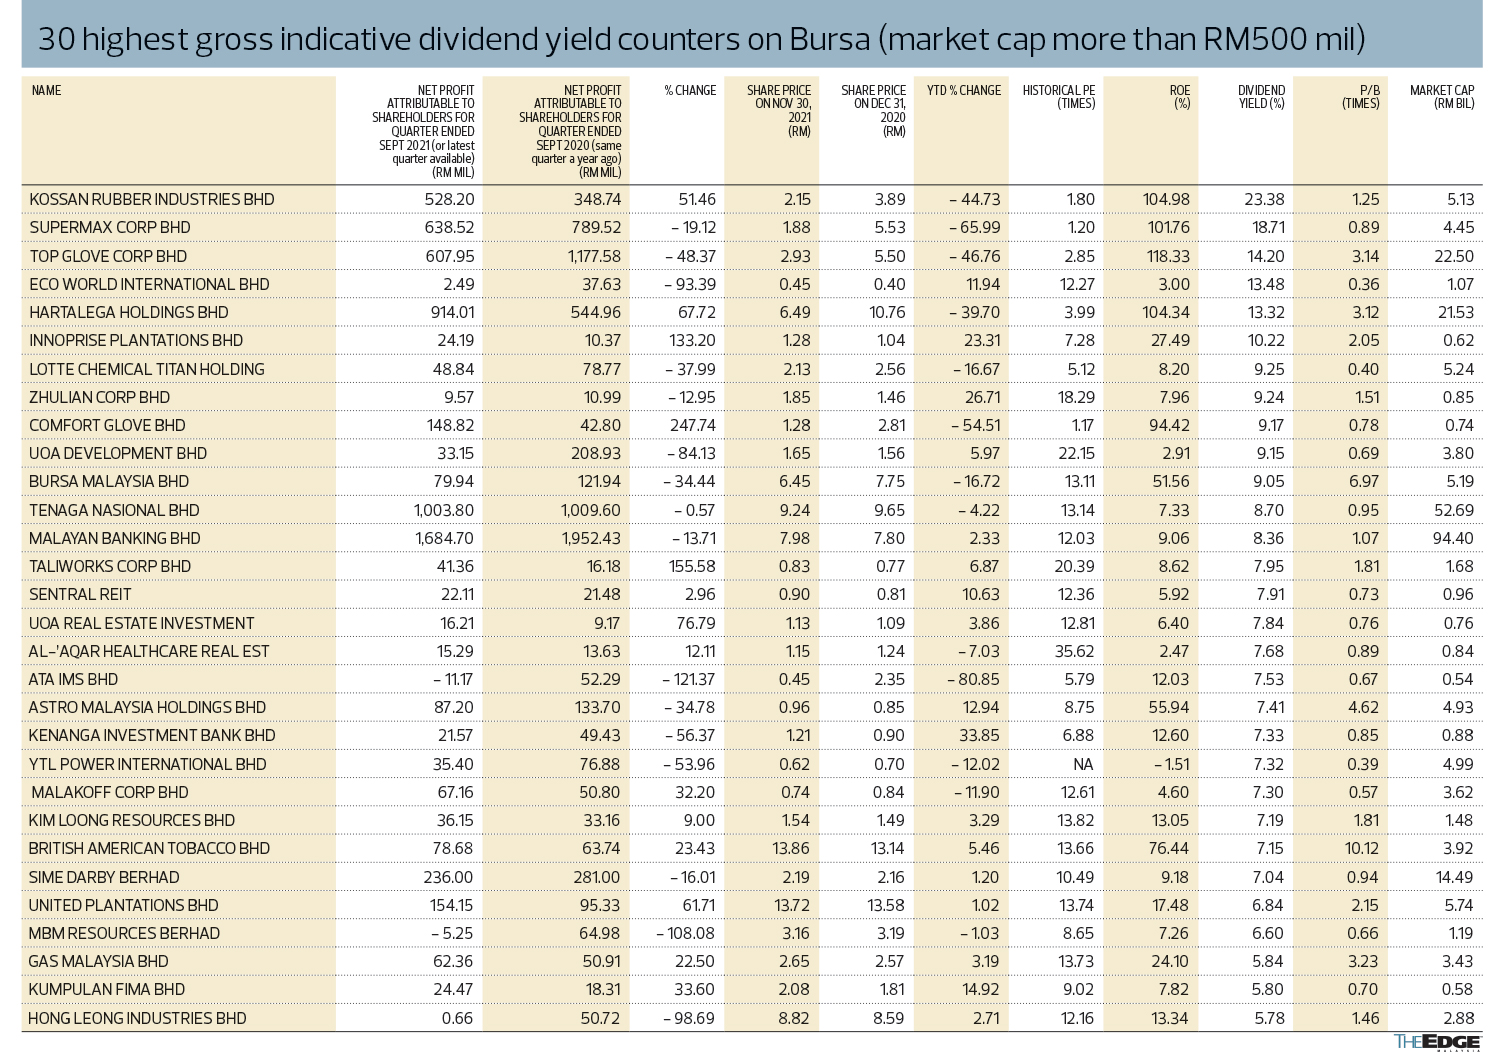Image resolution: width=1500 pixels, height=1054 pixels.
Task: Select the TOP GLOVE CORP BHD row name
Action: tap(108, 256)
